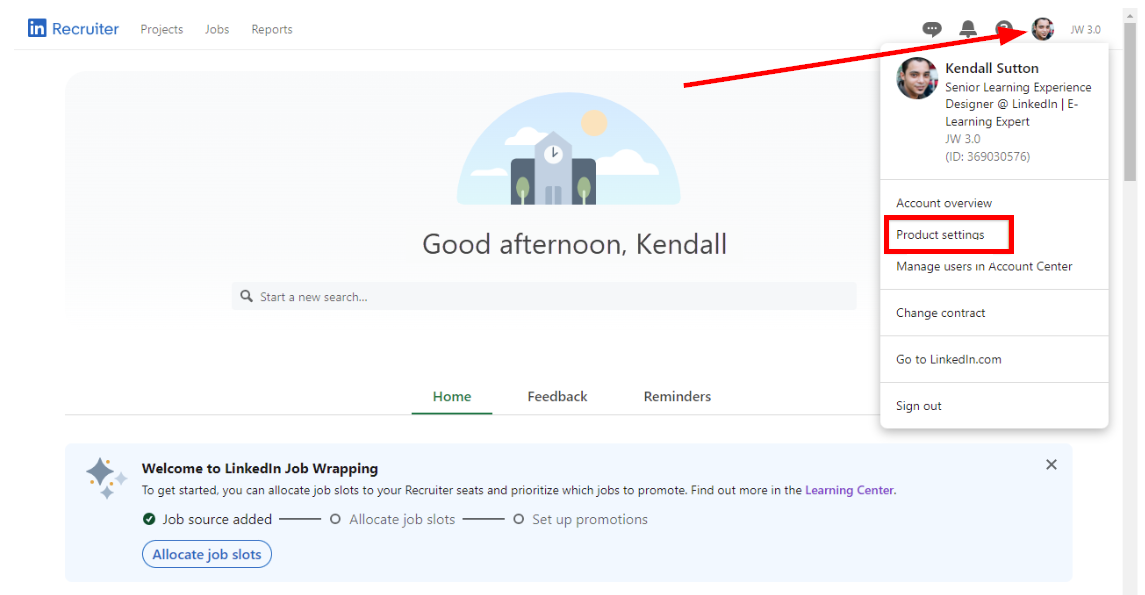Switch to the Reminders tab
The image size is (1145, 595).
click(x=677, y=396)
